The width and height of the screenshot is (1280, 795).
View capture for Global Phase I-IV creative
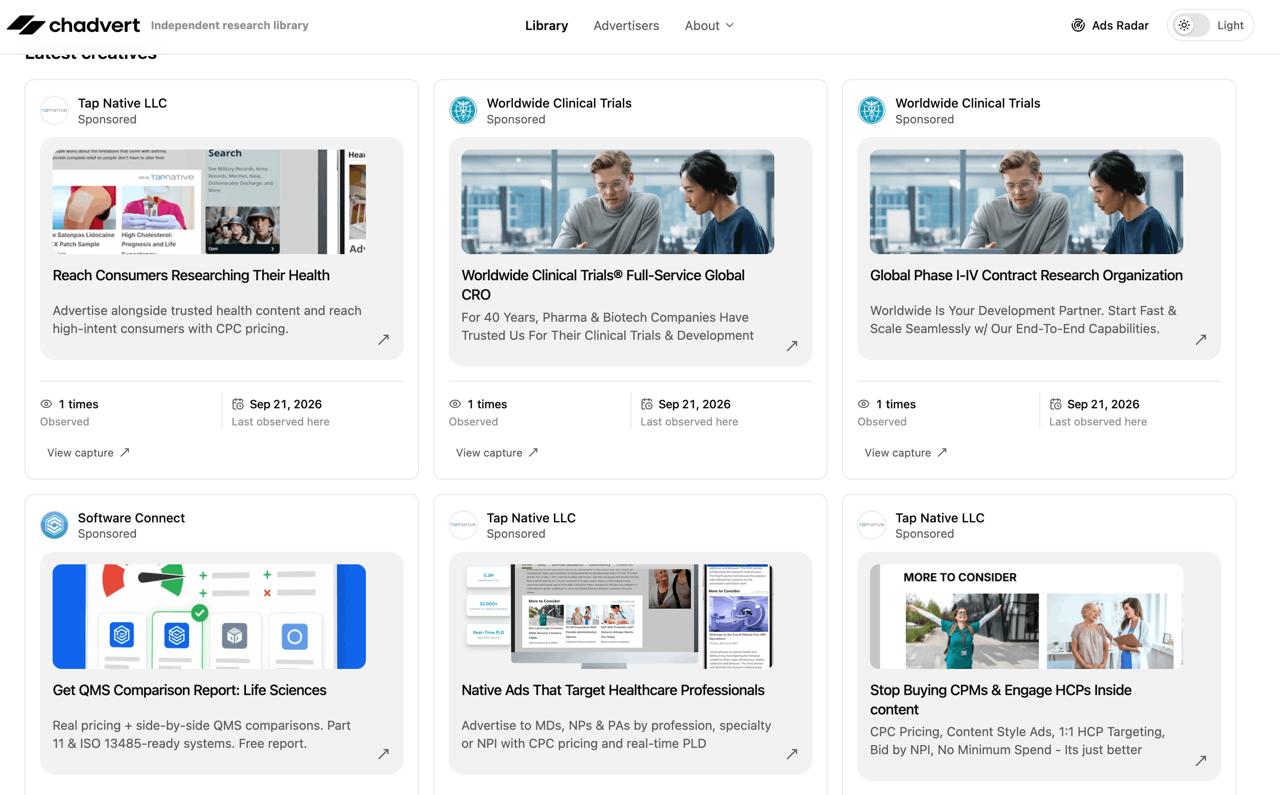point(906,453)
